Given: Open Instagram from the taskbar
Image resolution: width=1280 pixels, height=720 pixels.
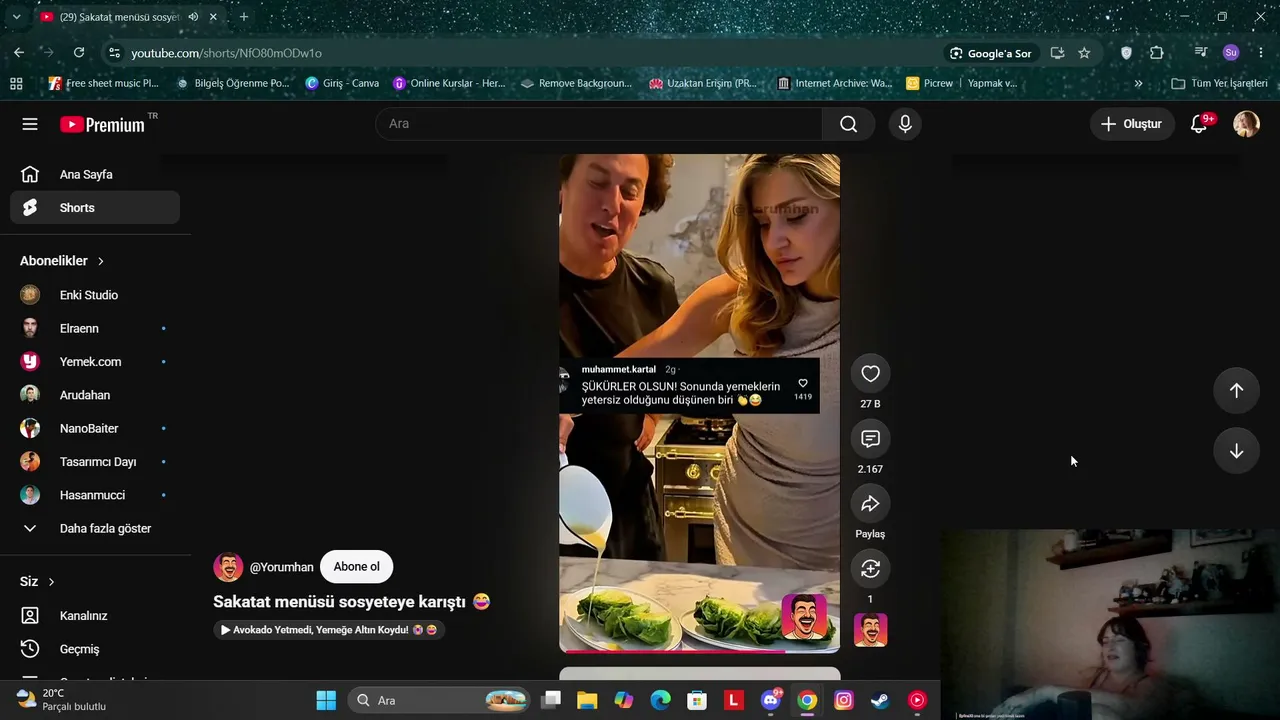Looking at the screenshot, I should pyautogui.click(x=844, y=700).
